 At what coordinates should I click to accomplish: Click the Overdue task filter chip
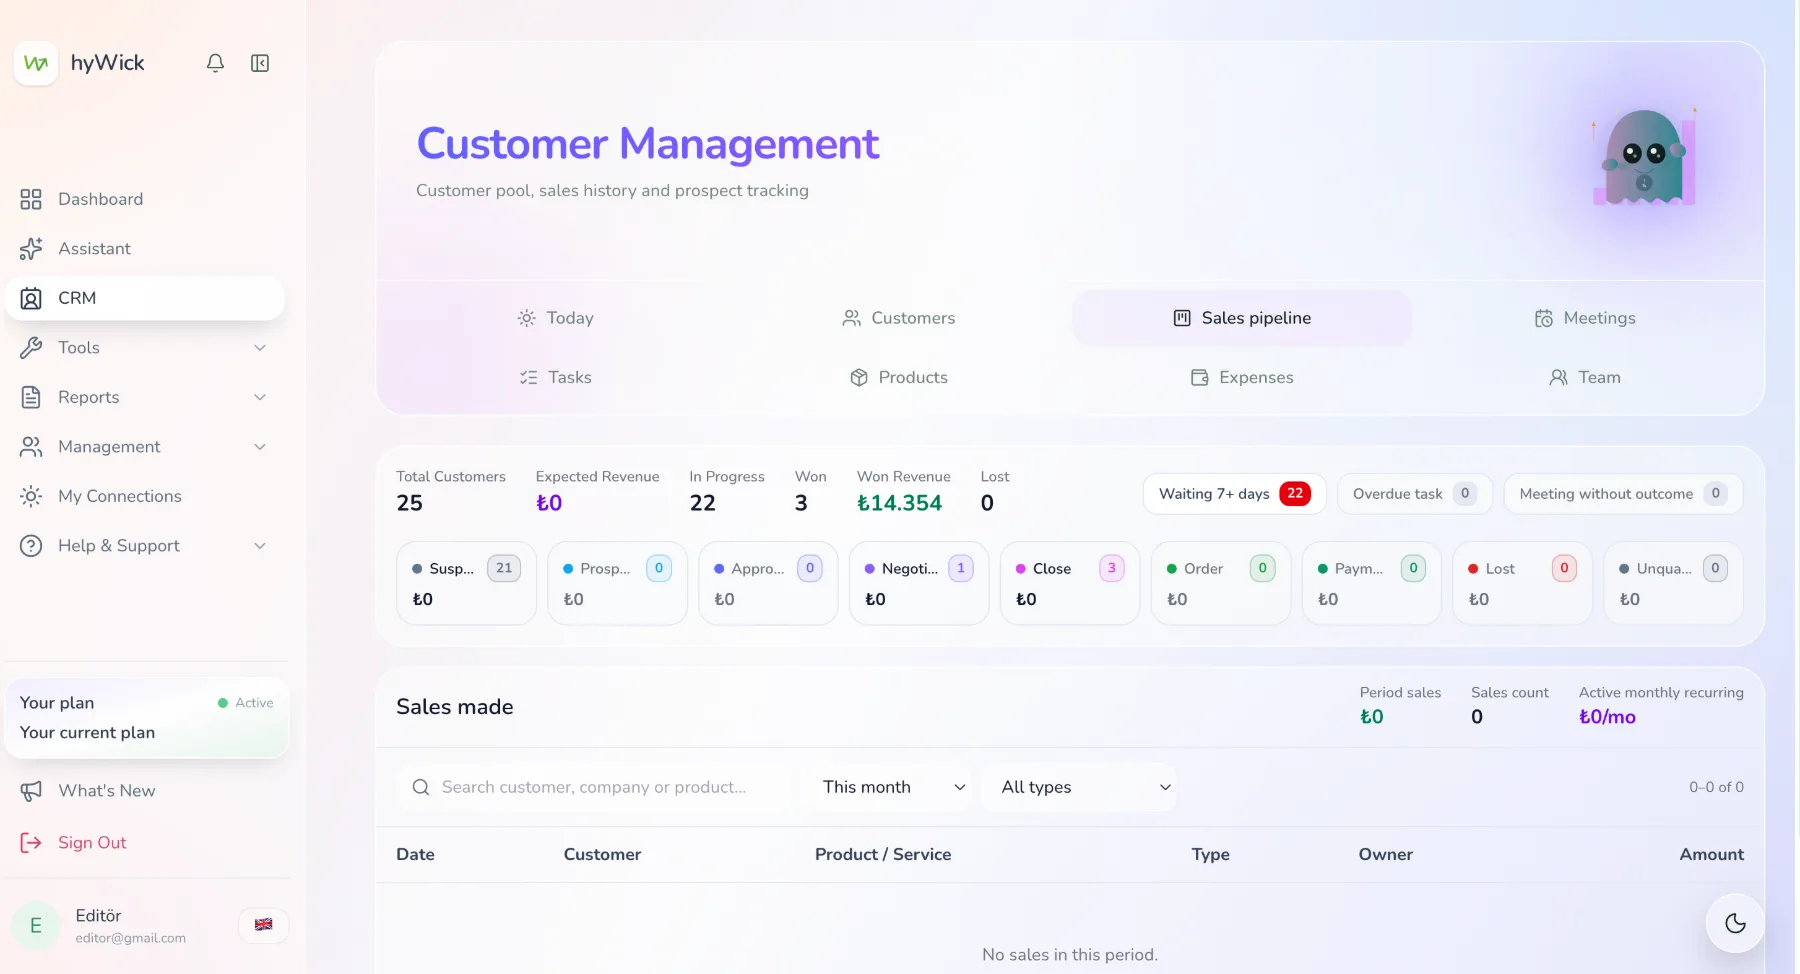click(1414, 494)
